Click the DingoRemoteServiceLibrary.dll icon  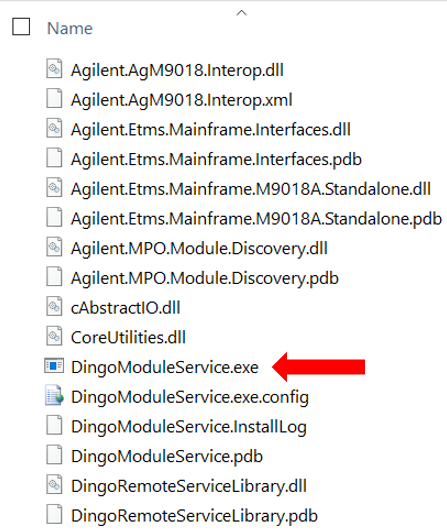(x=54, y=485)
